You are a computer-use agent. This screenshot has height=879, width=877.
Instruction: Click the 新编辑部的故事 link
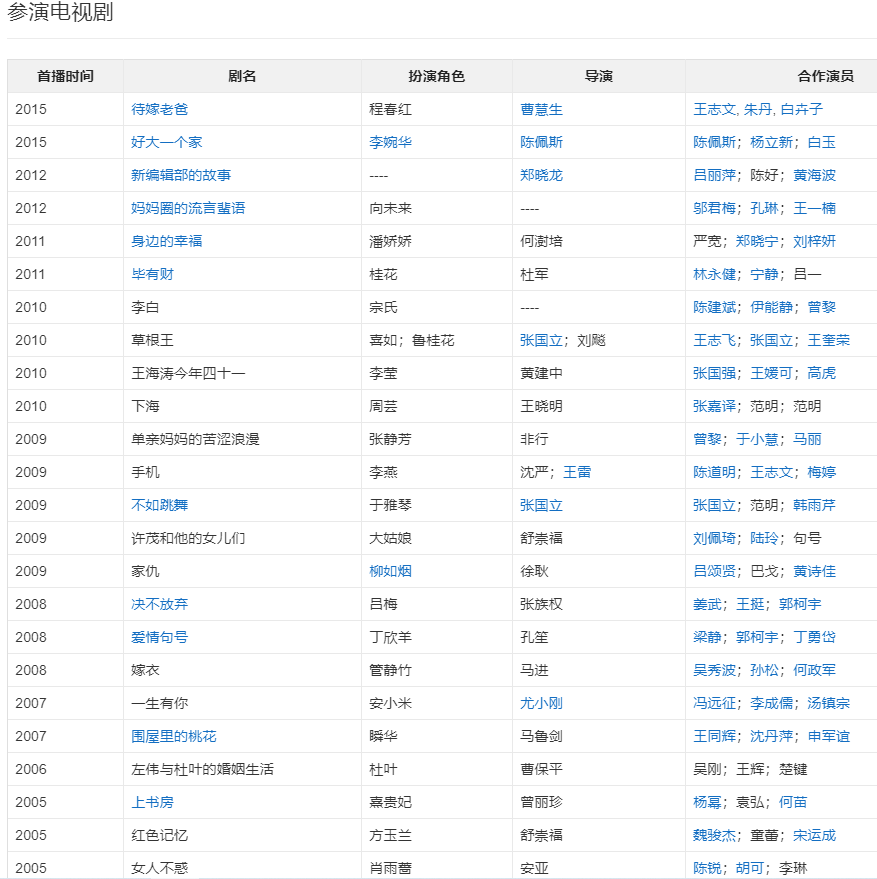[x=181, y=175]
